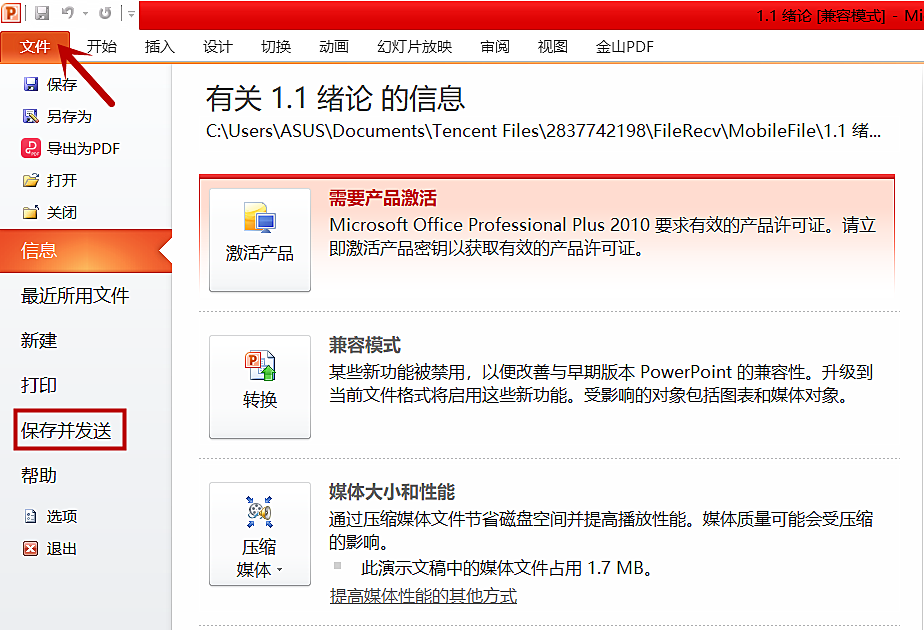Open the 文件 tab

35,47
